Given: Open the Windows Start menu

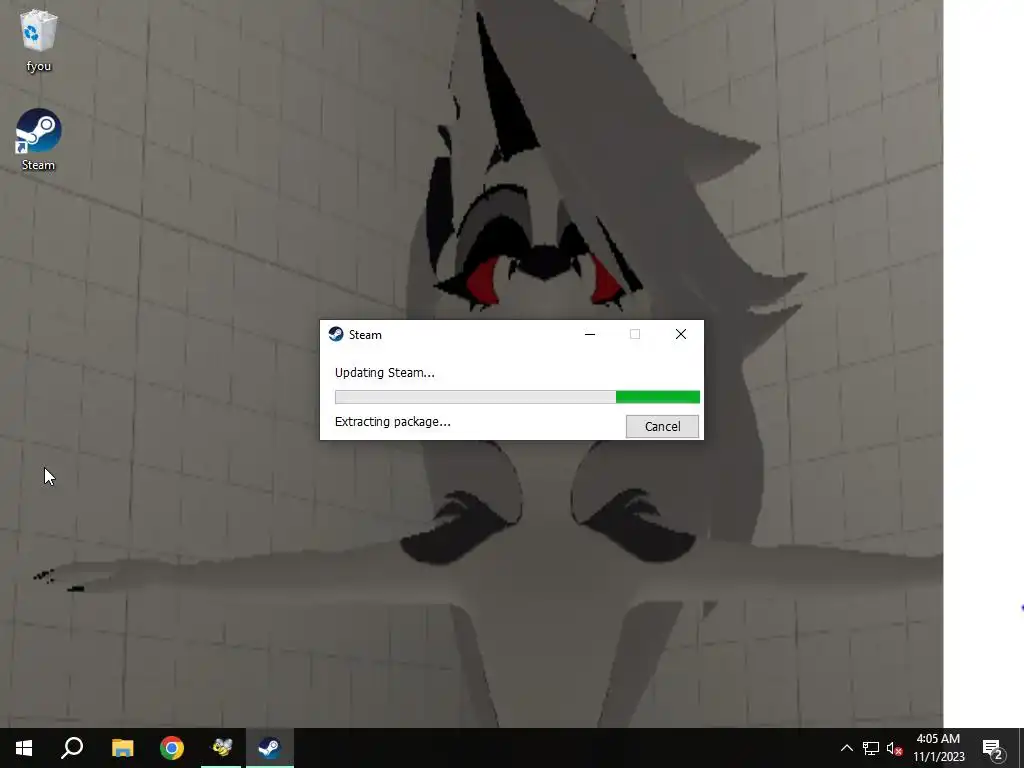Looking at the screenshot, I should tap(24, 748).
